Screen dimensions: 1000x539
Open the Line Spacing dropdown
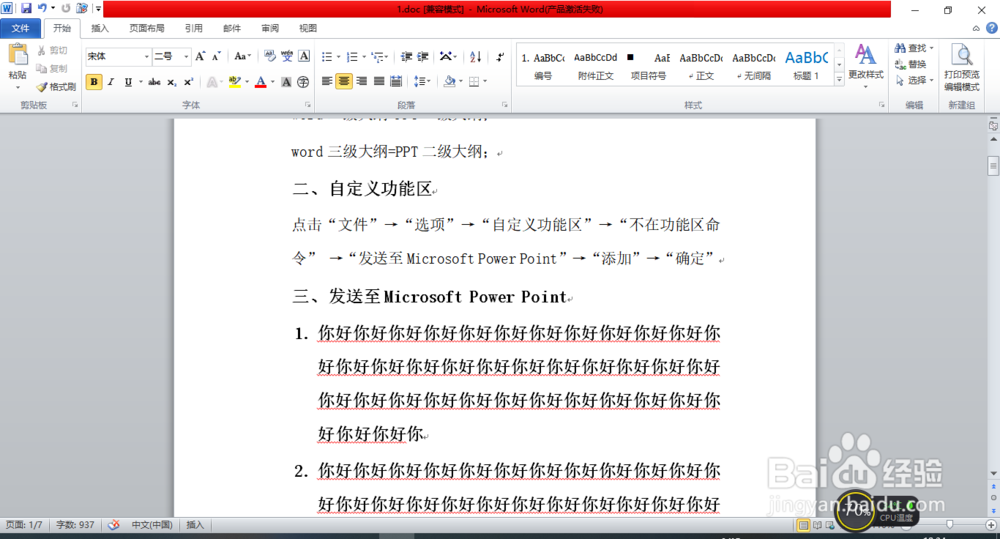(422, 82)
